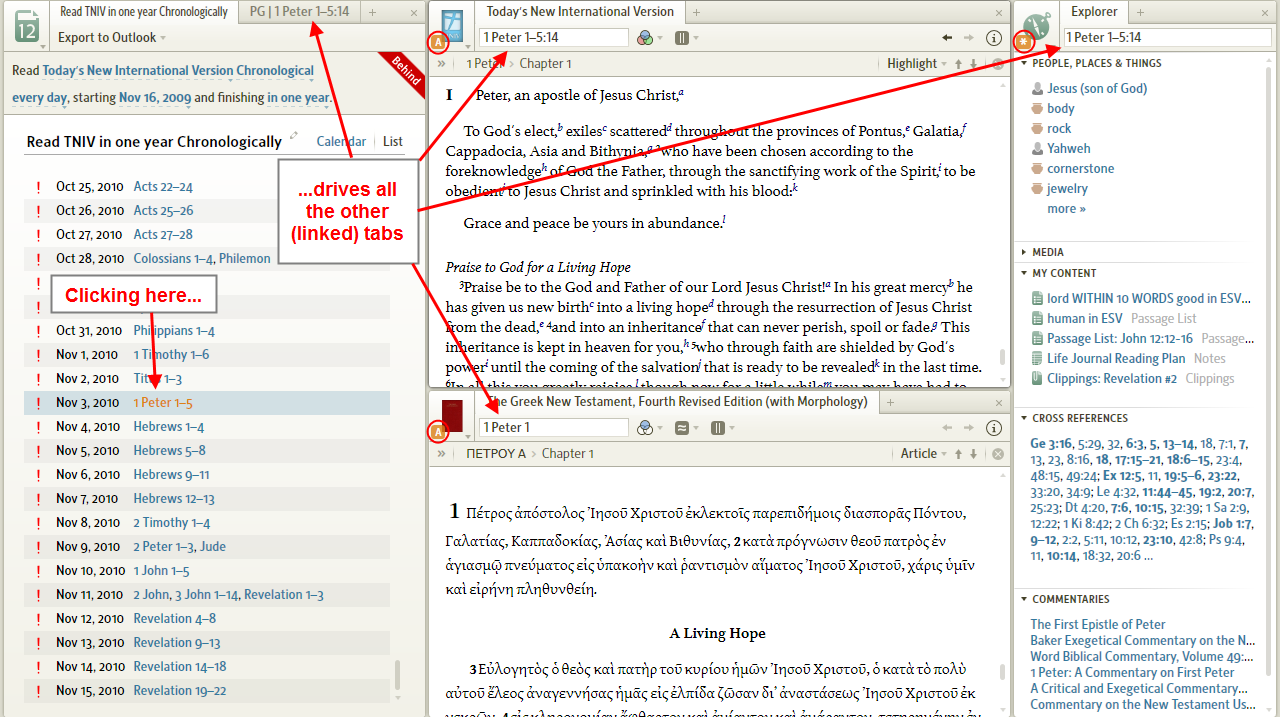Image resolution: width=1280 pixels, height=717 pixels.
Task: Change 'every day' reading frequency option
Action: tap(41, 98)
